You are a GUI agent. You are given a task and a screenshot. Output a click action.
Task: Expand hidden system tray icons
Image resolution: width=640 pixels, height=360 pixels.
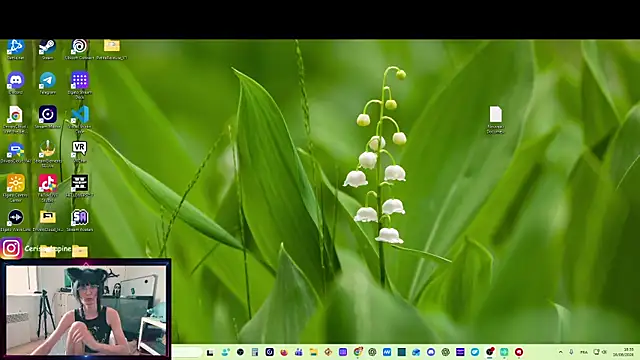(x=560, y=352)
